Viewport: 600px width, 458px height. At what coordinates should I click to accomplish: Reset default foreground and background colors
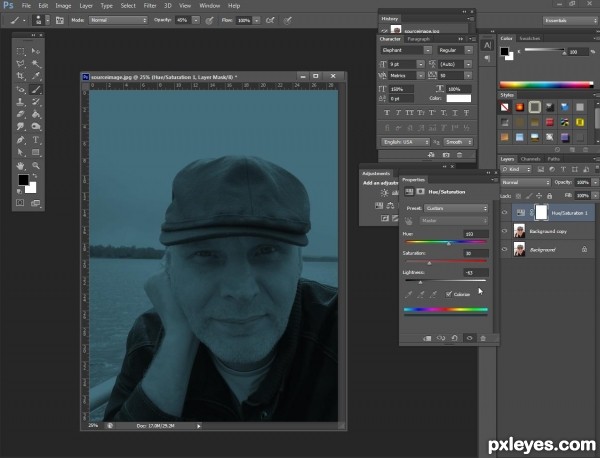coord(20,191)
